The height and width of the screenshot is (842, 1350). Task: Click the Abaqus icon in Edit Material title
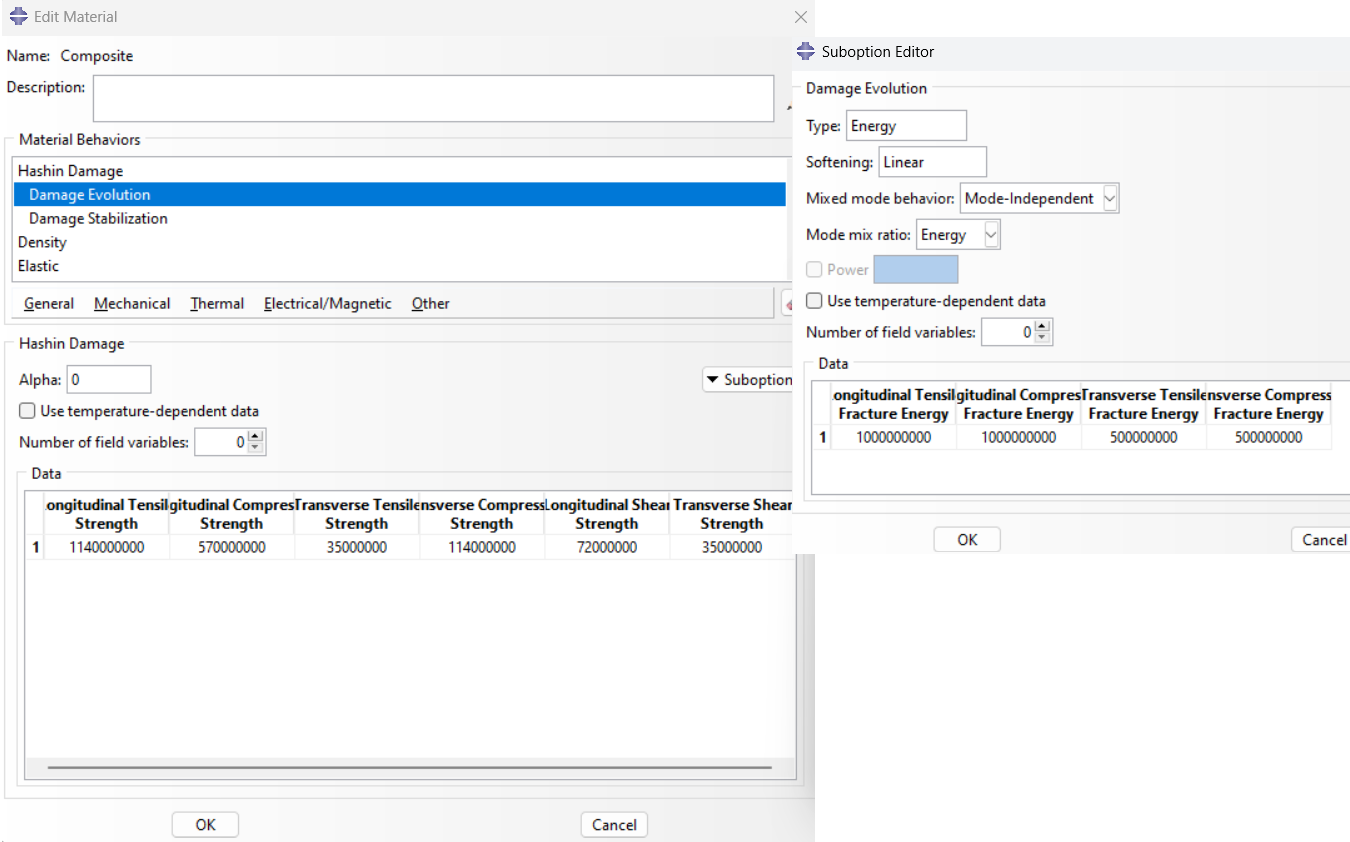(x=18, y=17)
